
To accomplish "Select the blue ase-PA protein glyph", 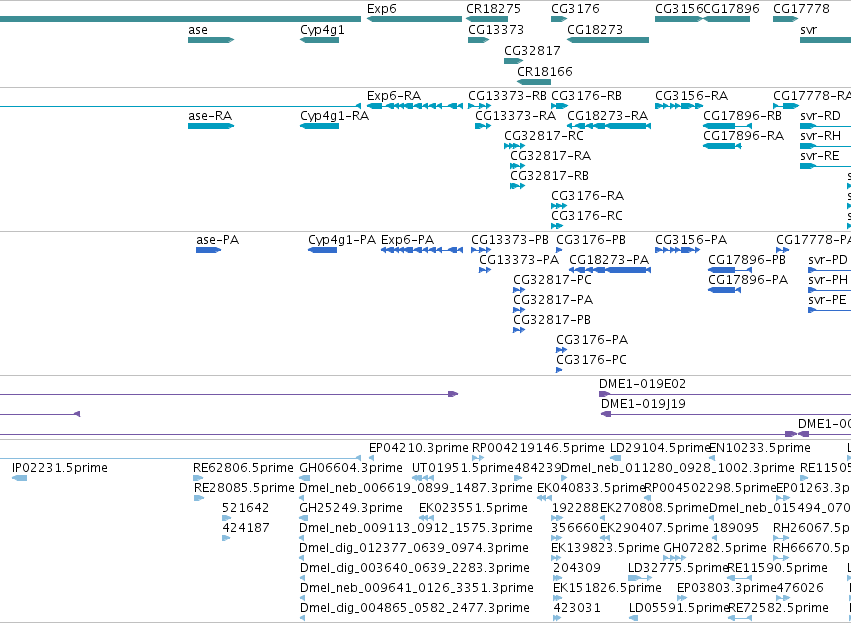I will (209, 250).
